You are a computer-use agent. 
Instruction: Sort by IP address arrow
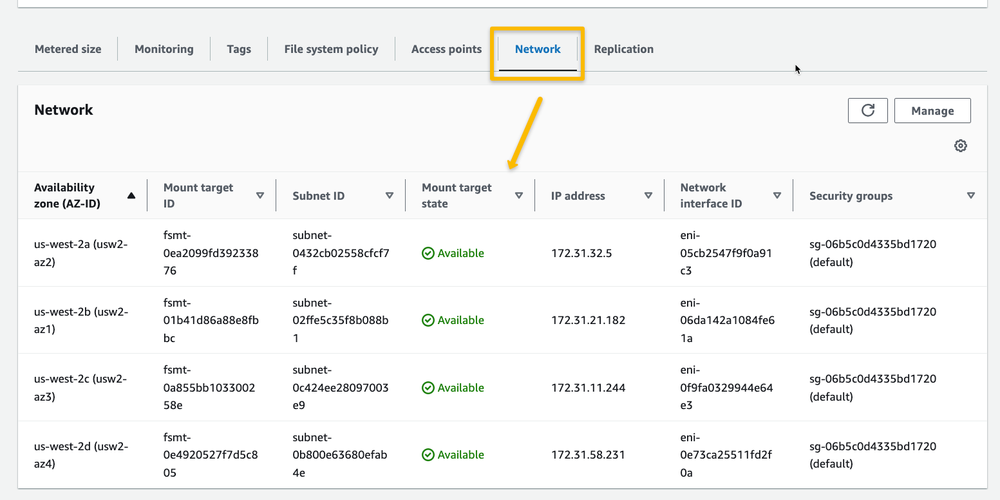[648, 196]
